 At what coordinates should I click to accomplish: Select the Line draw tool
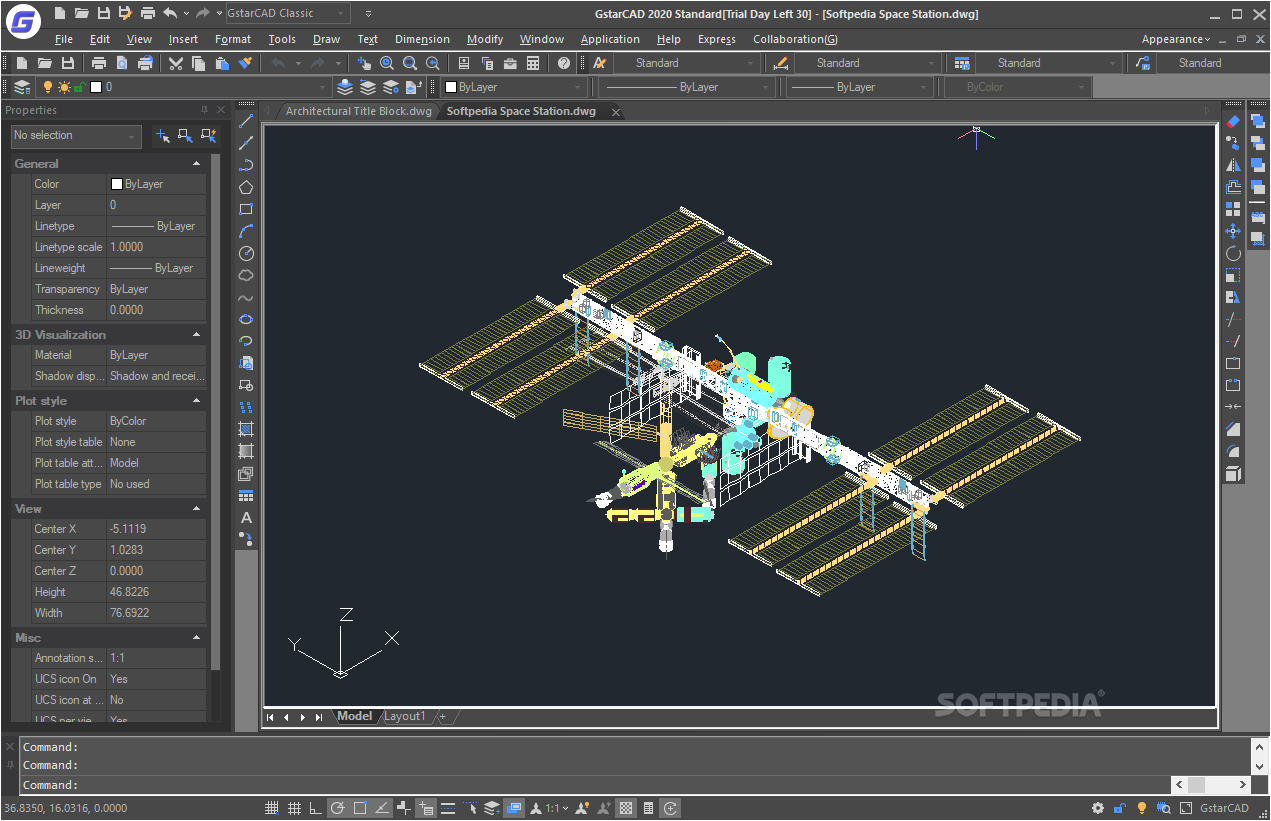pos(246,121)
